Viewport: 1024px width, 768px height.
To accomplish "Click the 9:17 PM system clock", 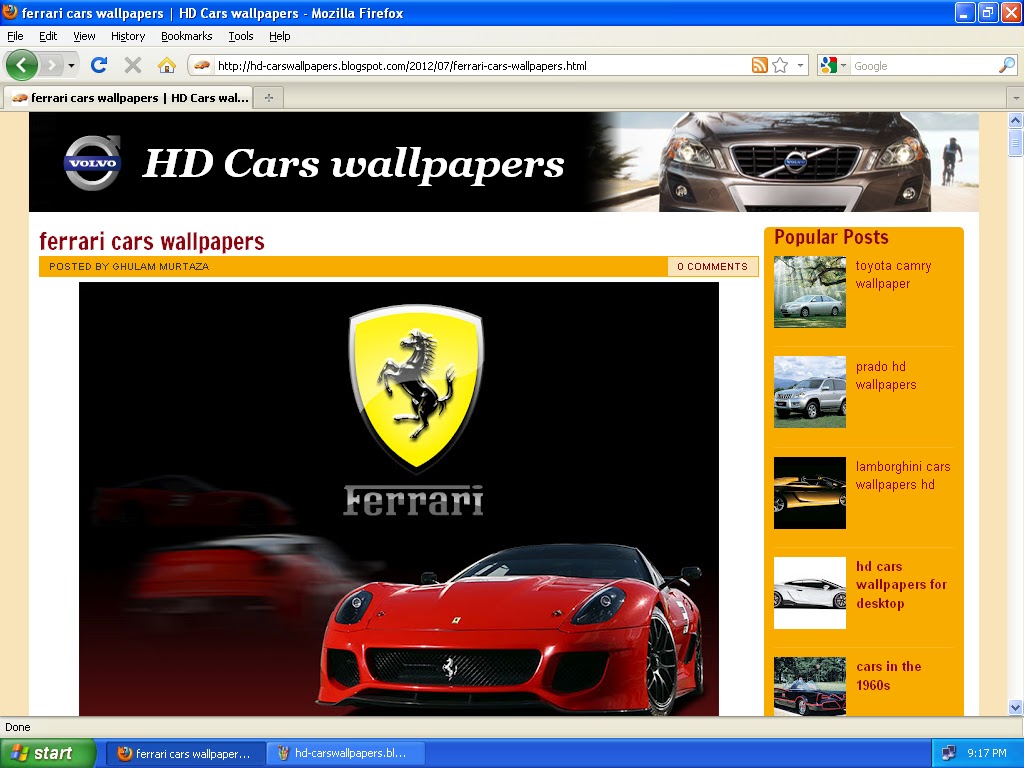I will point(987,753).
